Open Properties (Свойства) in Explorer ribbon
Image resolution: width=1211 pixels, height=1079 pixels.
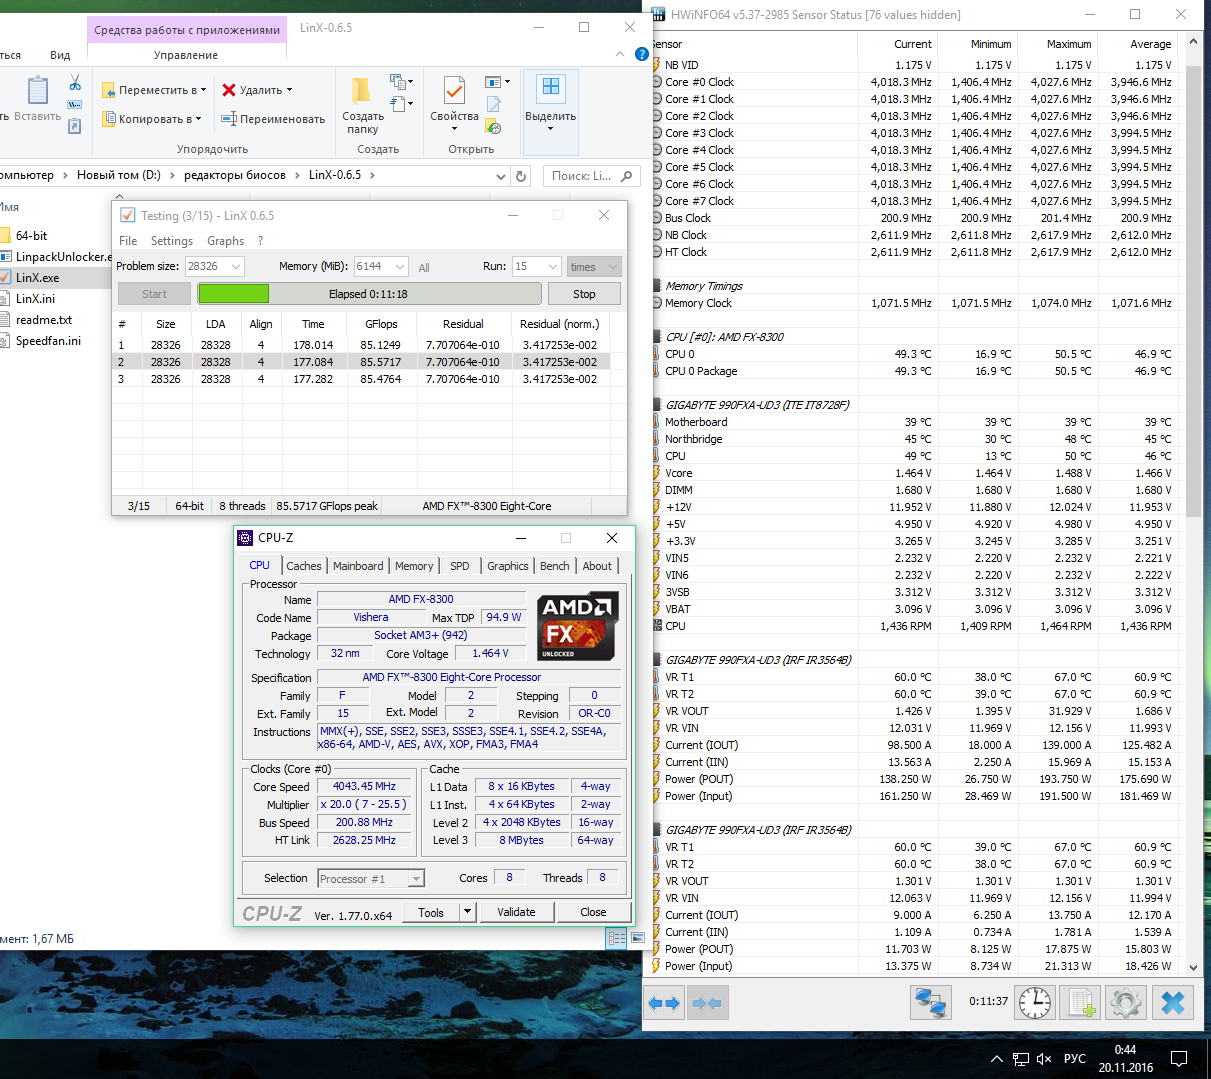(454, 105)
